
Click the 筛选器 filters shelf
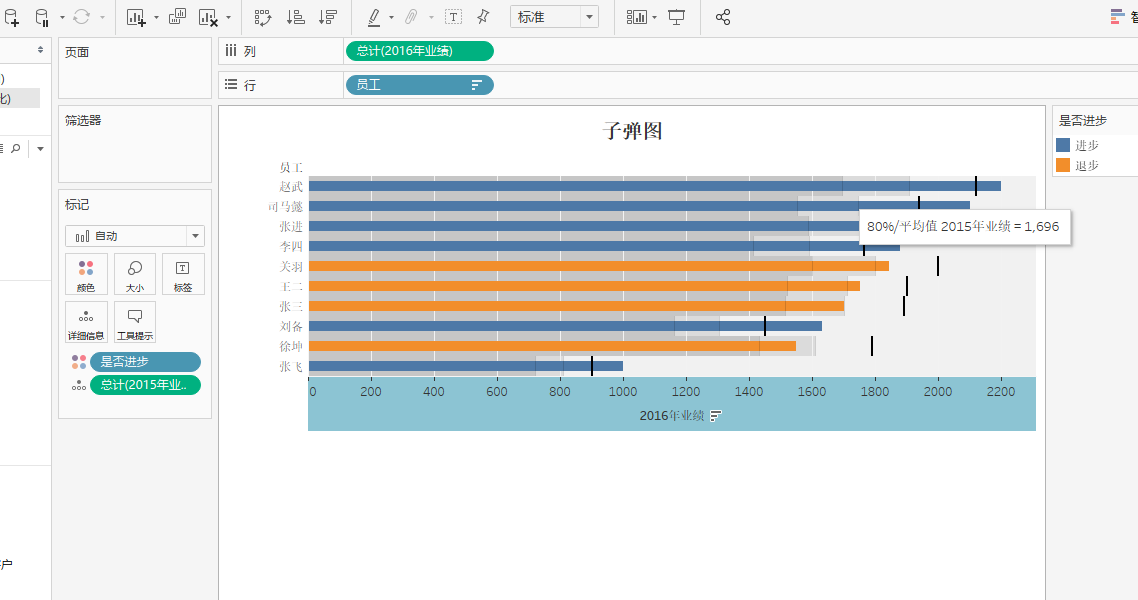click(135, 144)
